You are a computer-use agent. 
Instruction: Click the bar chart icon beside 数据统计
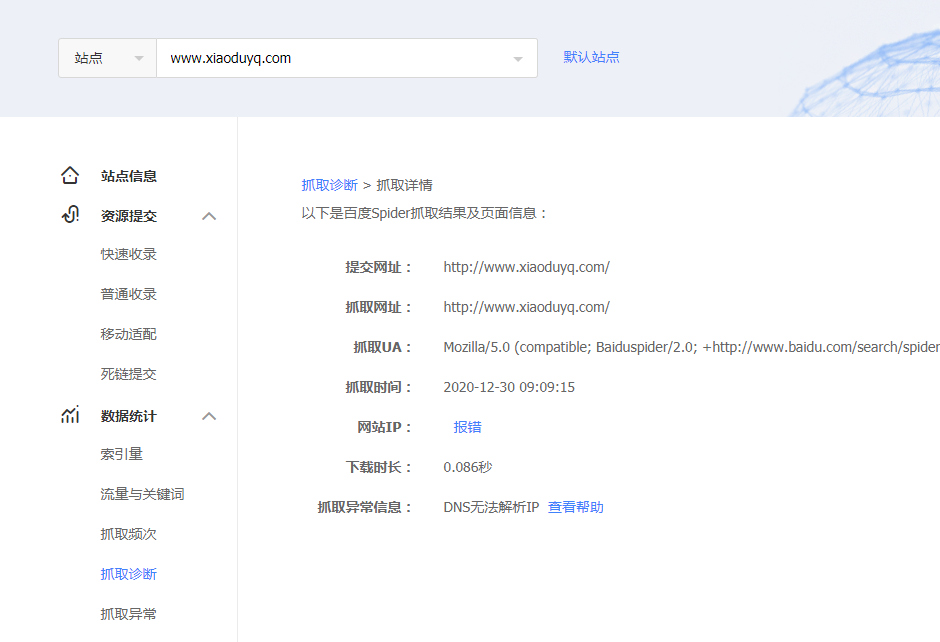click(69, 414)
